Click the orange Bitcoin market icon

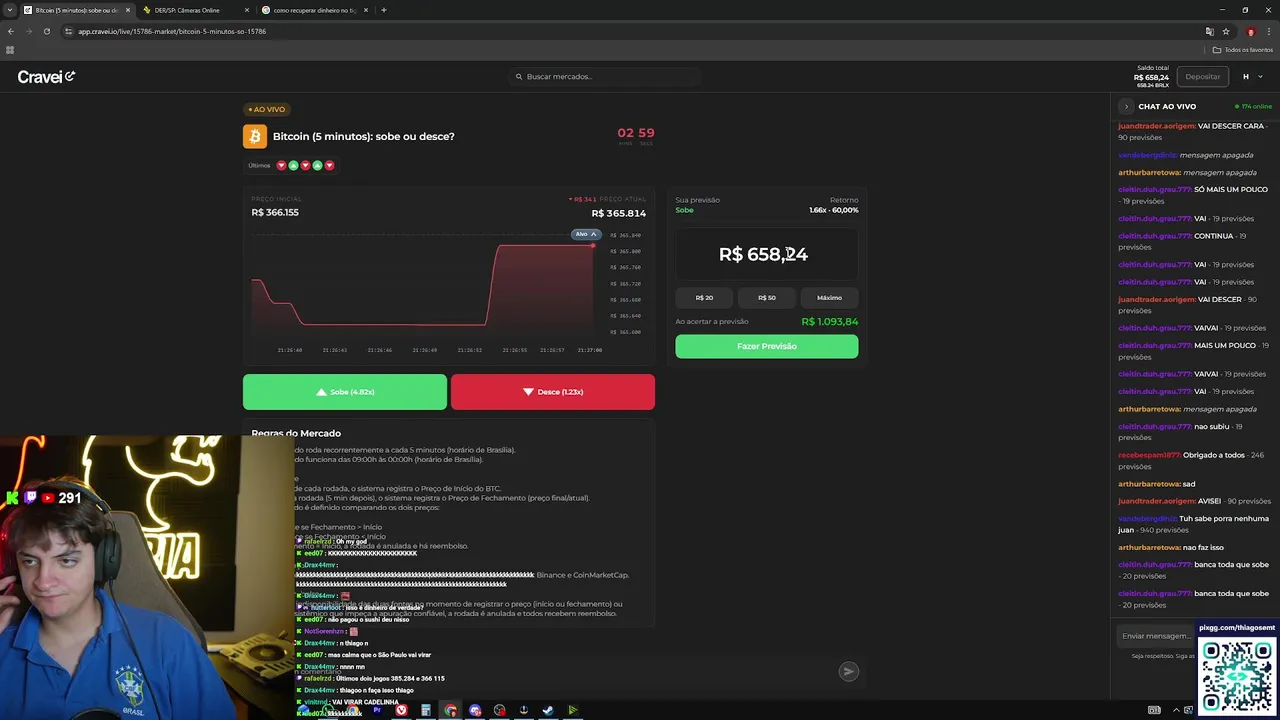(x=255, y=136)
